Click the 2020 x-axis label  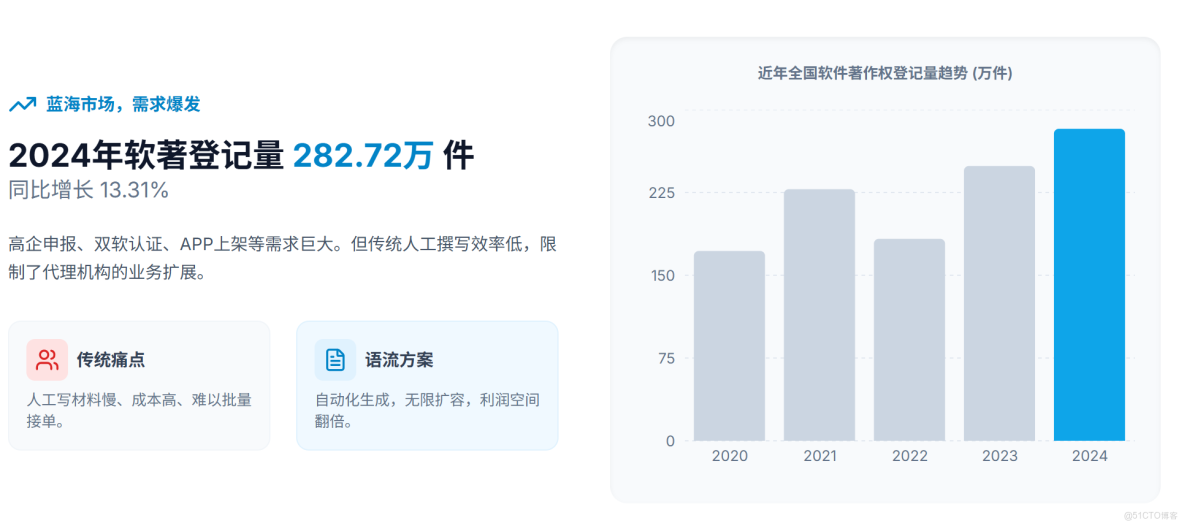tap(729, 457)
